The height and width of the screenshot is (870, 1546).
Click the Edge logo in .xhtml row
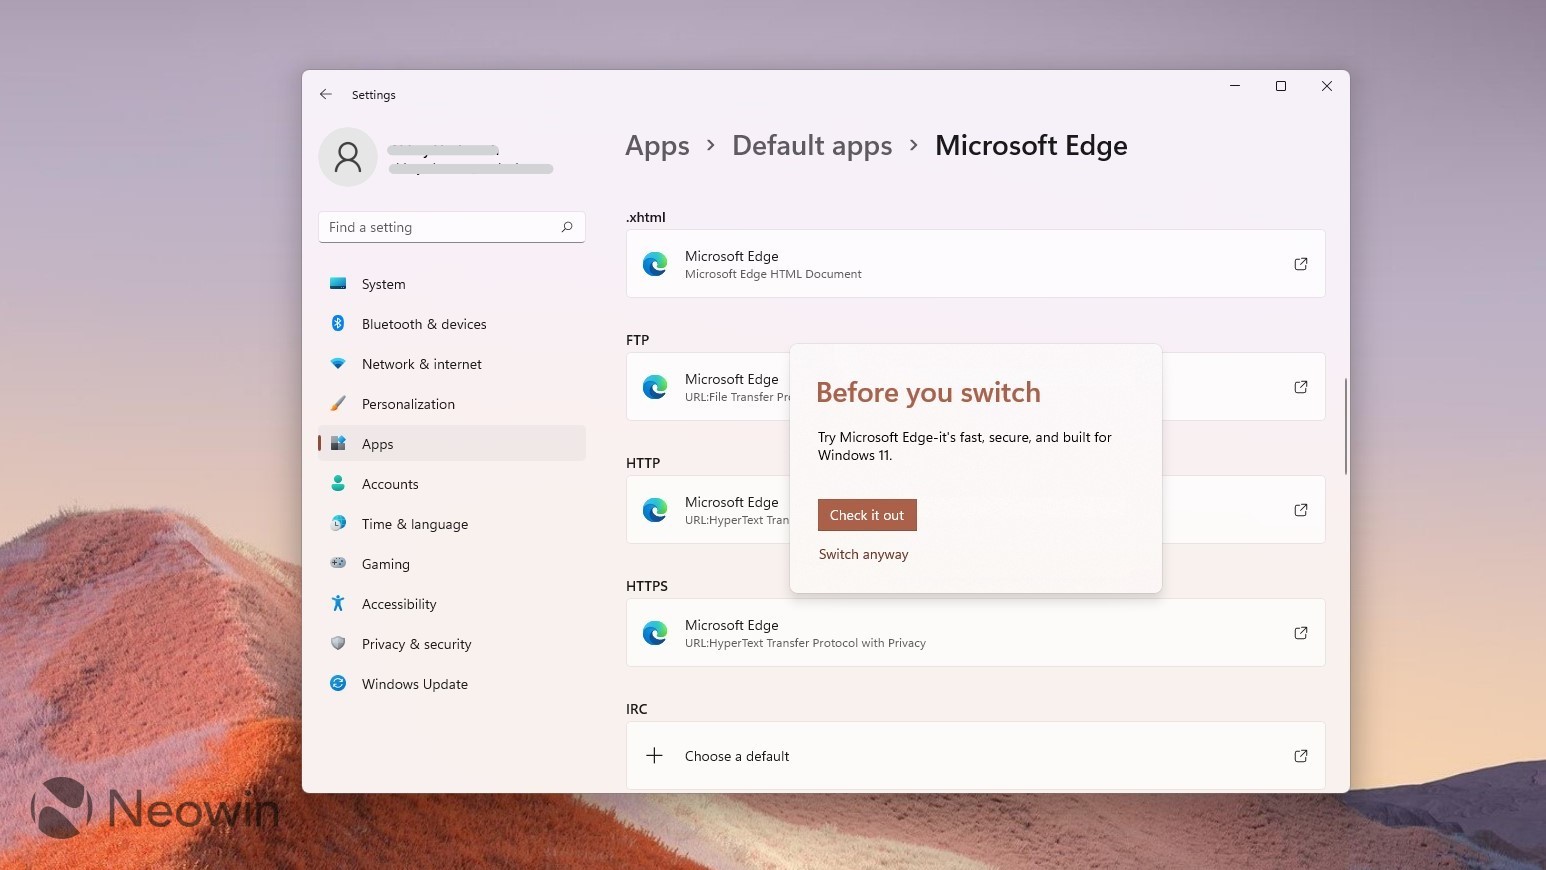click(655, 264)
